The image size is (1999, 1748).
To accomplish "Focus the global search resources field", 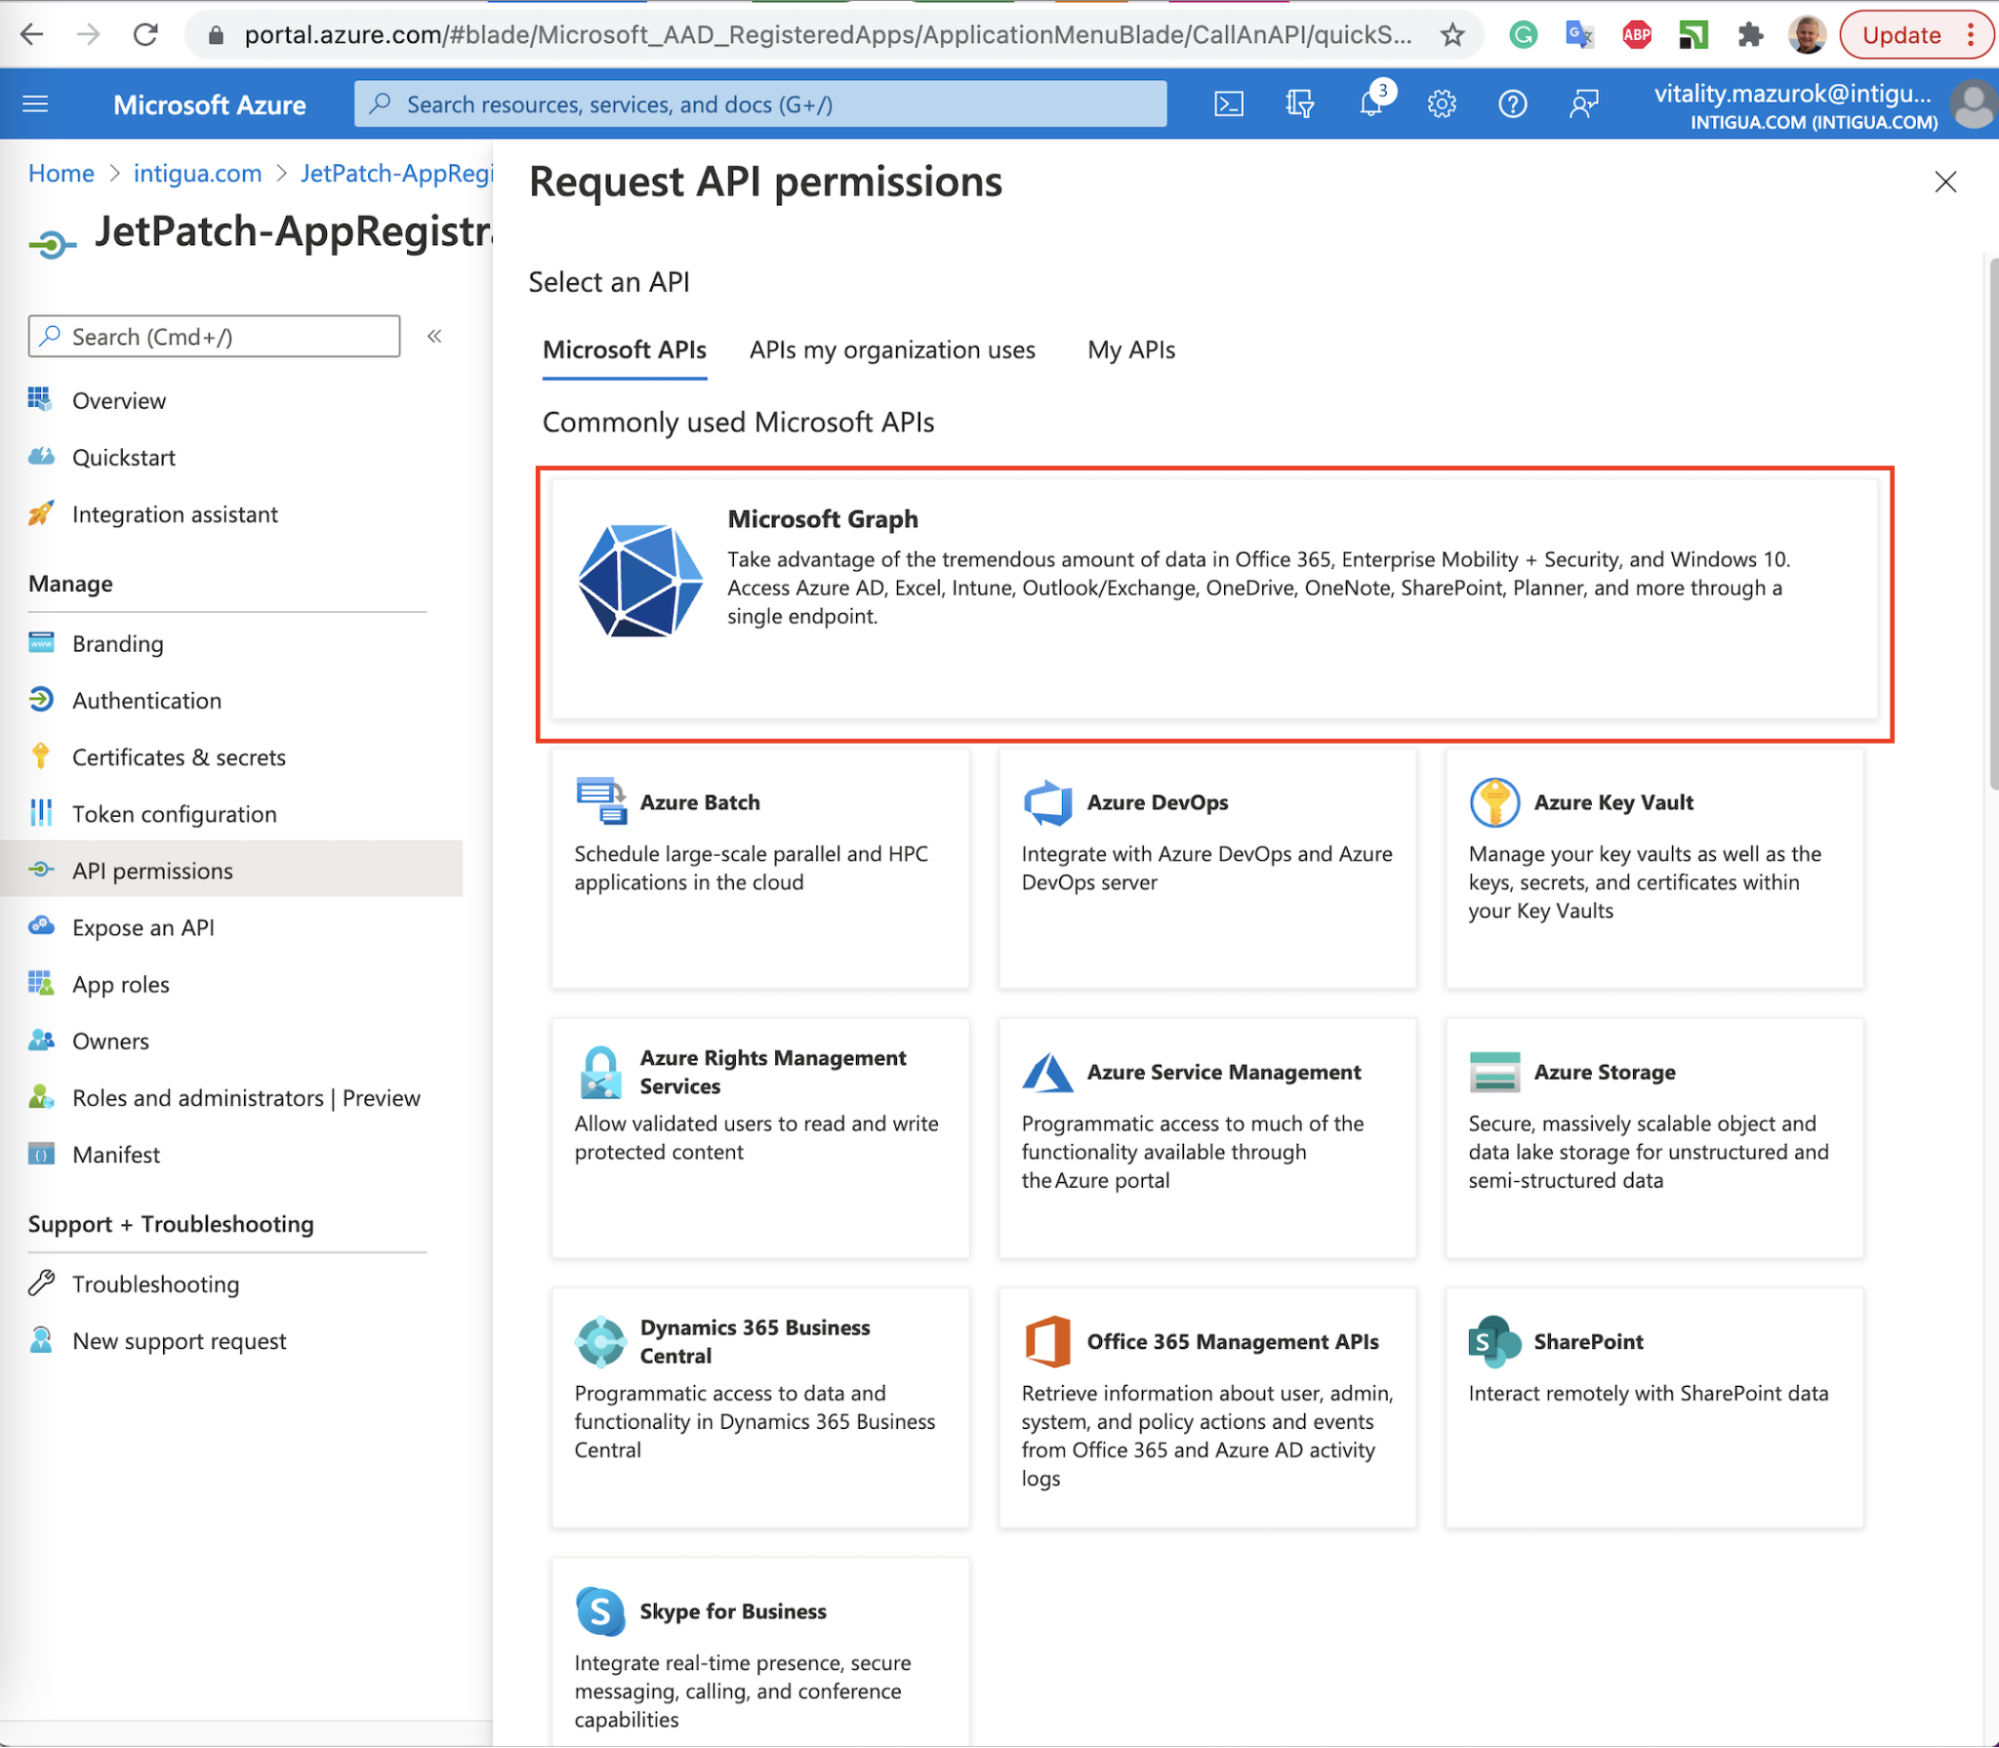I will [760, 104].
